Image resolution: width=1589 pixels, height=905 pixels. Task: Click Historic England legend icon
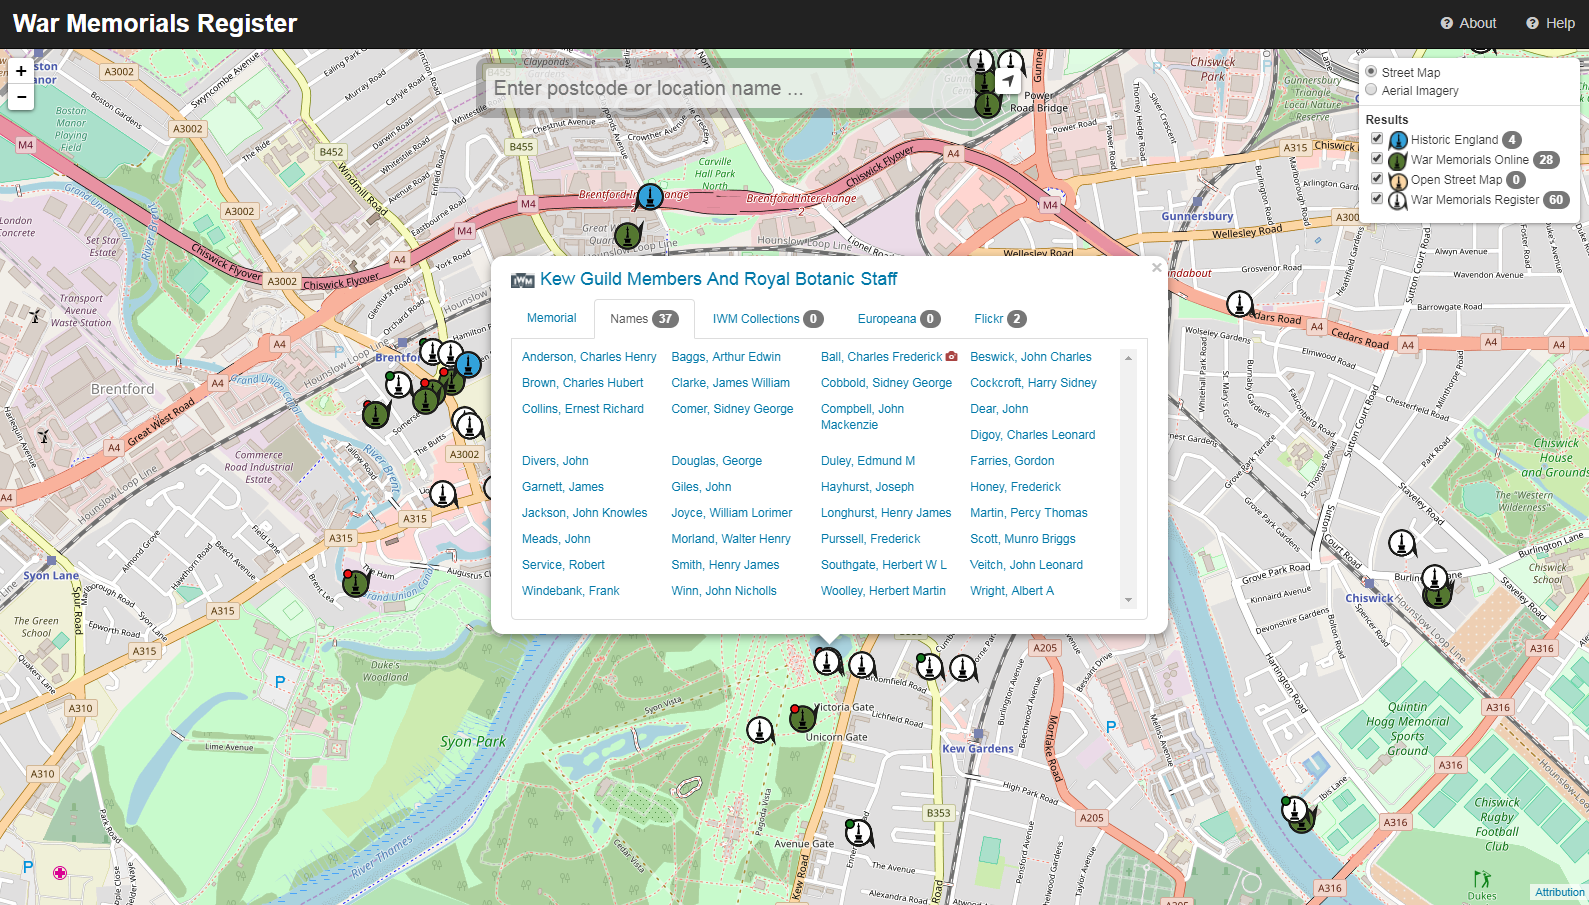coord(1398,140)
